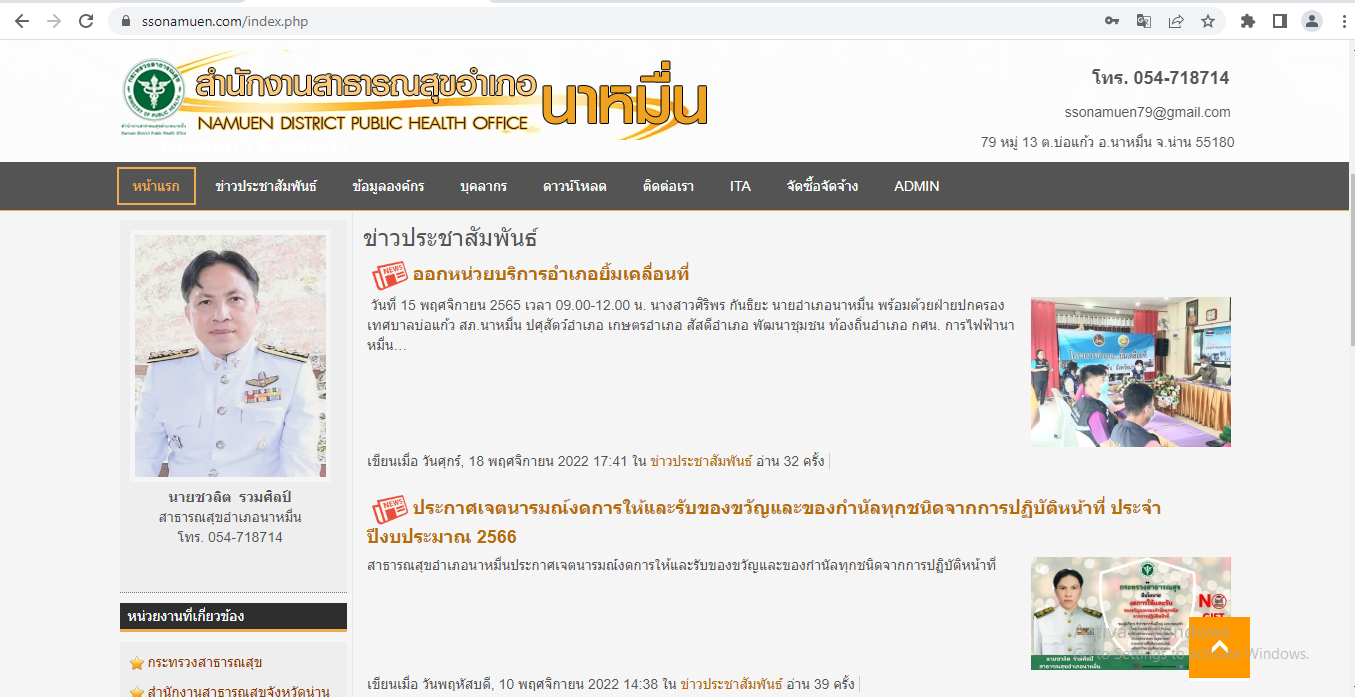Click star icon next to กระทรวงสาธารณสุข
The width and height of the screenshot is (1355, 697).
137,663
